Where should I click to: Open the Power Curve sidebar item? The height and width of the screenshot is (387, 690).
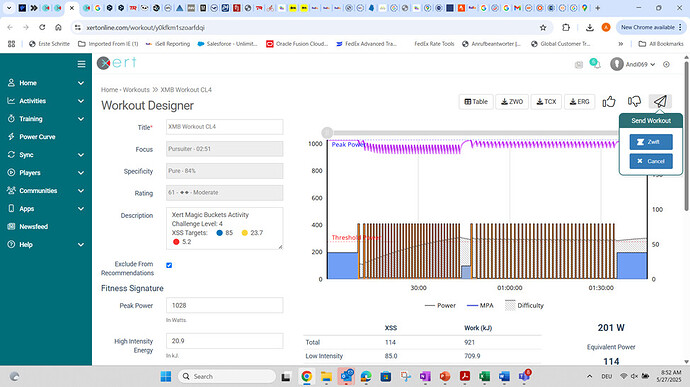coord(37,137)
